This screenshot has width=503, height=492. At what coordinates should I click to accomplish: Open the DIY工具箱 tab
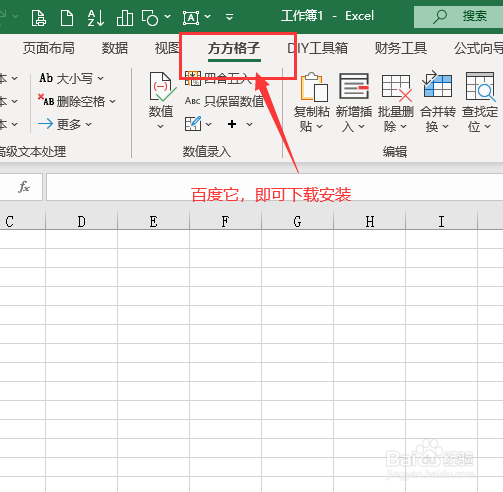317,48
